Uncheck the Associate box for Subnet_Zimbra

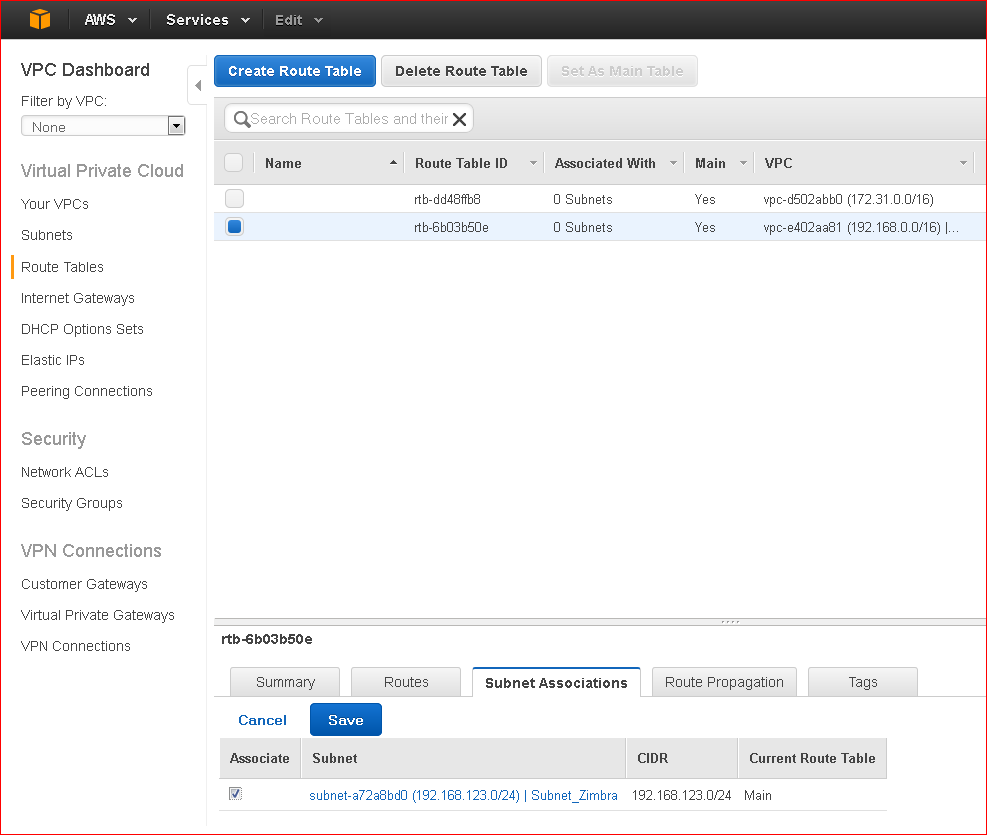pos(235,793)
